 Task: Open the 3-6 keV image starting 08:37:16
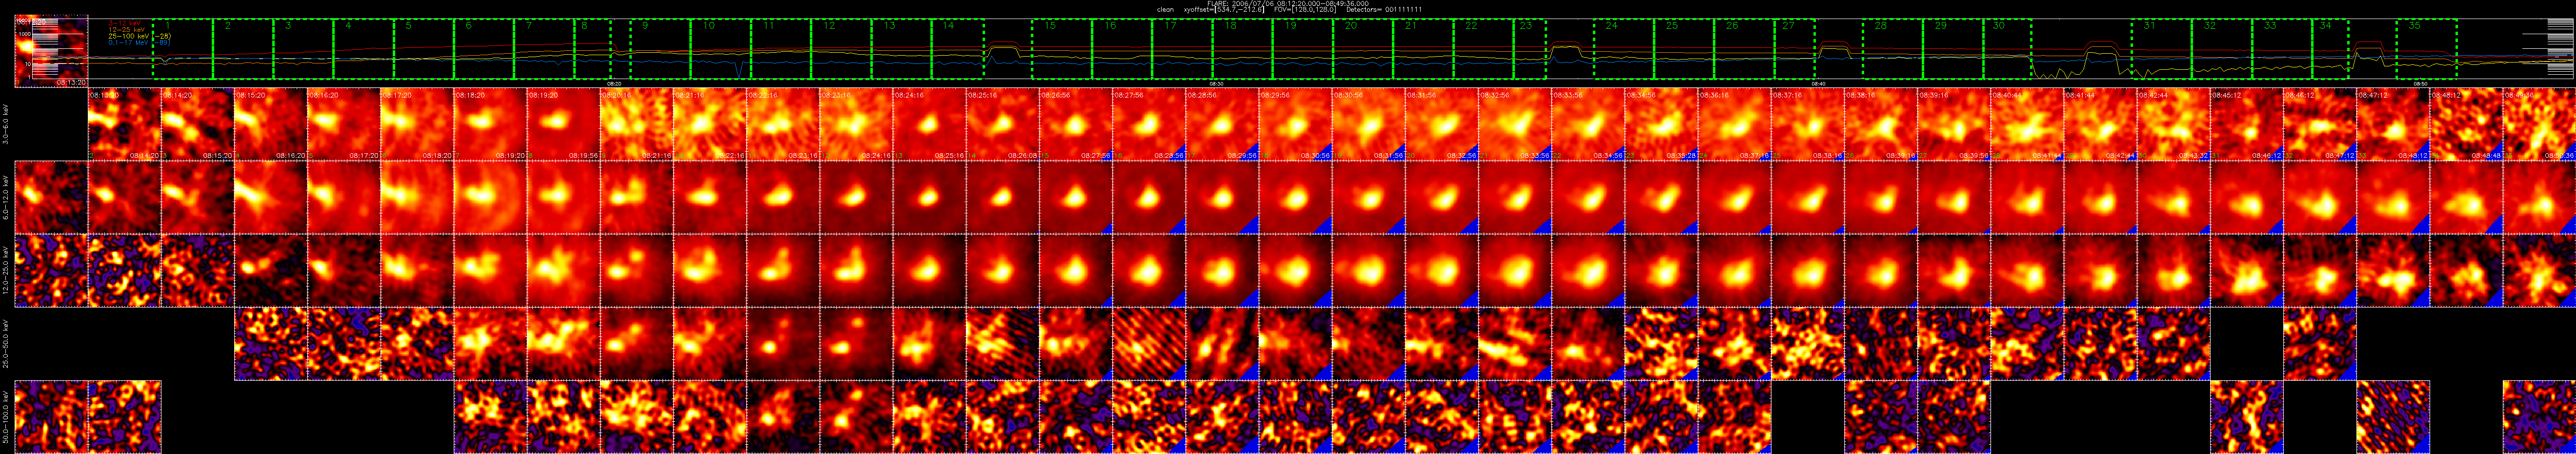coord(1807,124)
